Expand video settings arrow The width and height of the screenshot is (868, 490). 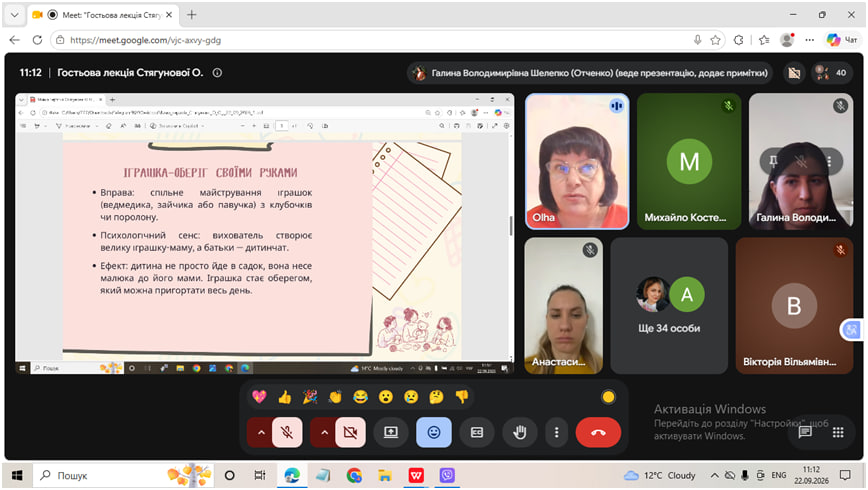(x=324, y=432)
